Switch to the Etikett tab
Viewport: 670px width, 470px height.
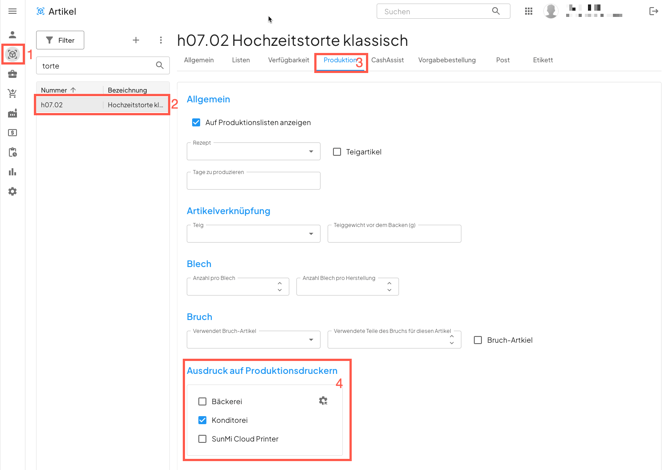point(543,60)
